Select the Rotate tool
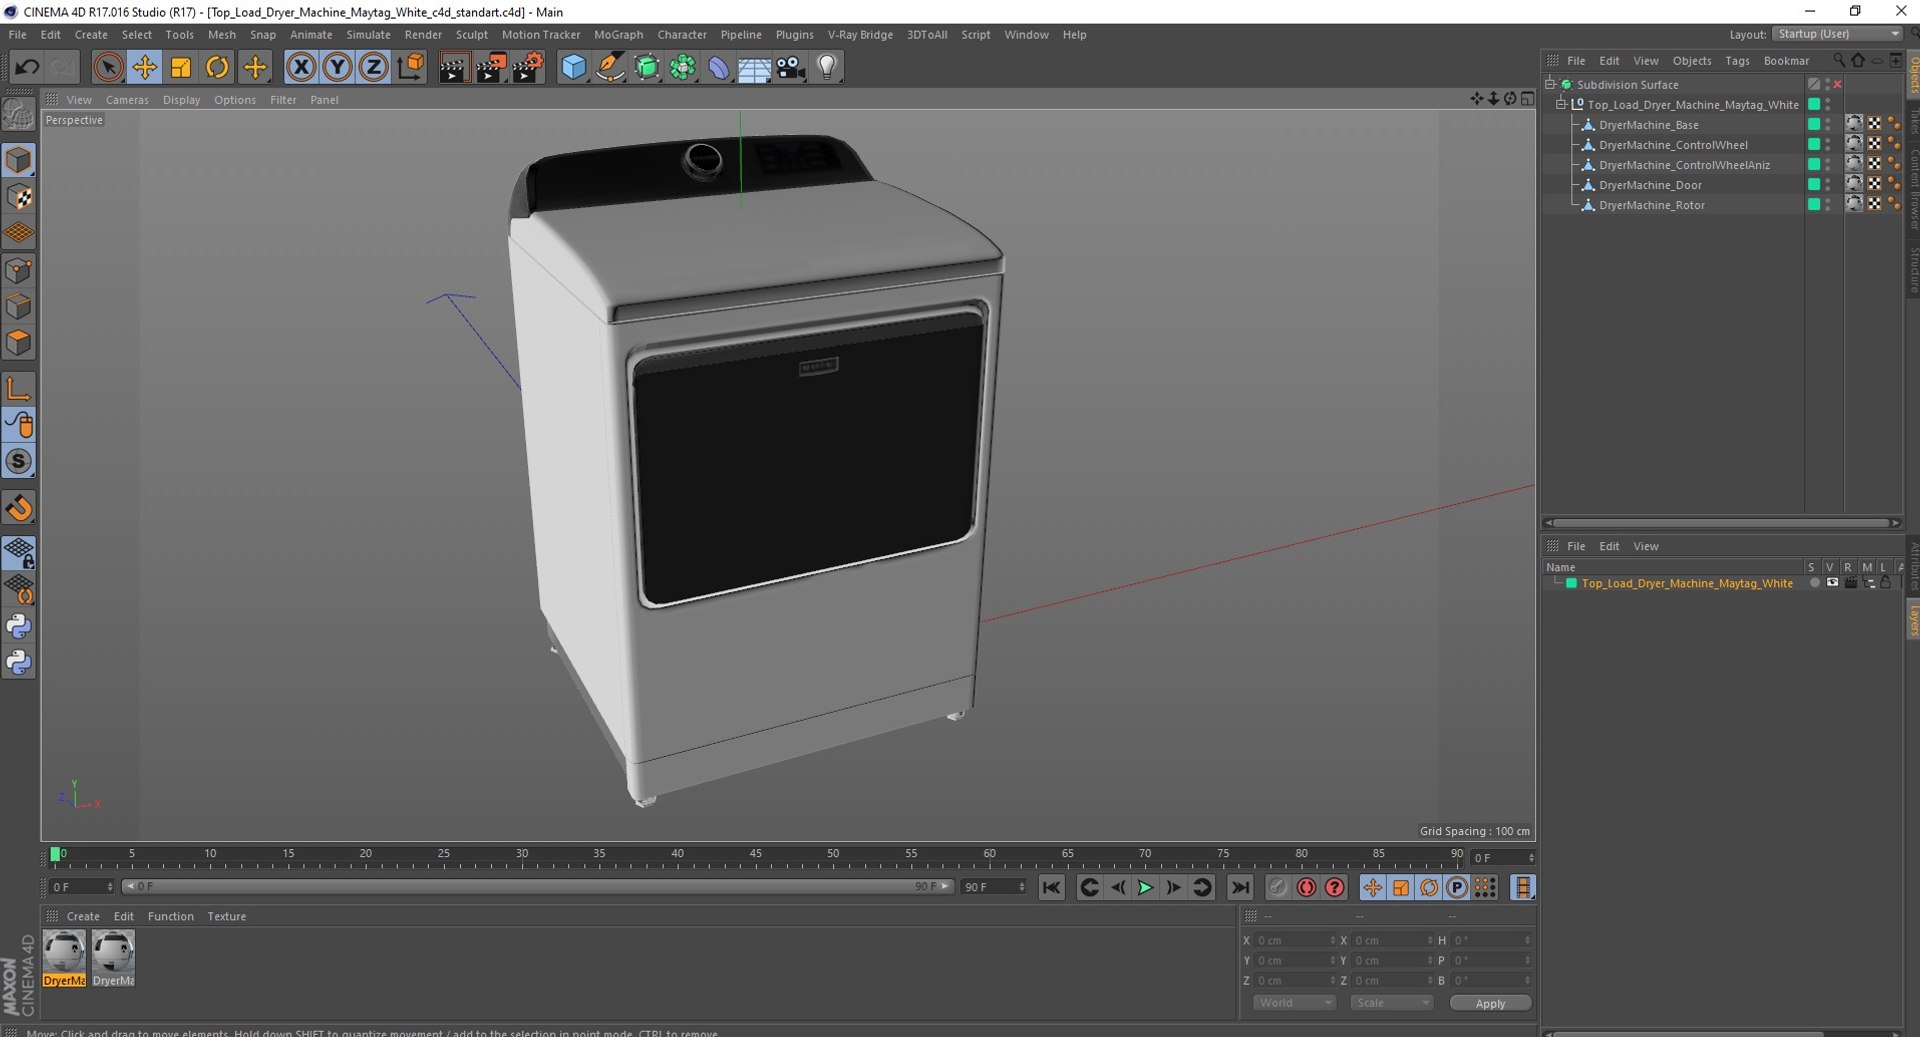This screenshot has height=1037, width=1920. (x=216, y=67)
